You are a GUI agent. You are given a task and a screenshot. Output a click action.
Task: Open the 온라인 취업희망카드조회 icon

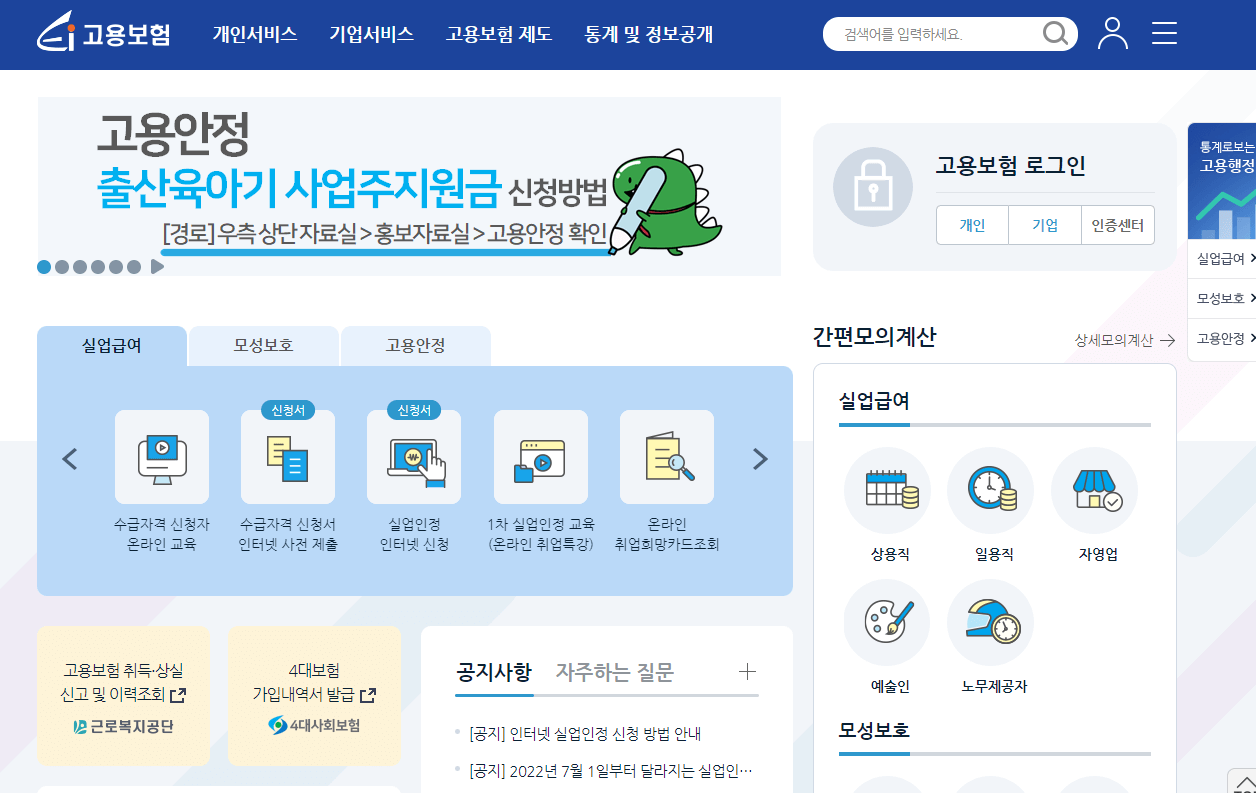[667, 457]
